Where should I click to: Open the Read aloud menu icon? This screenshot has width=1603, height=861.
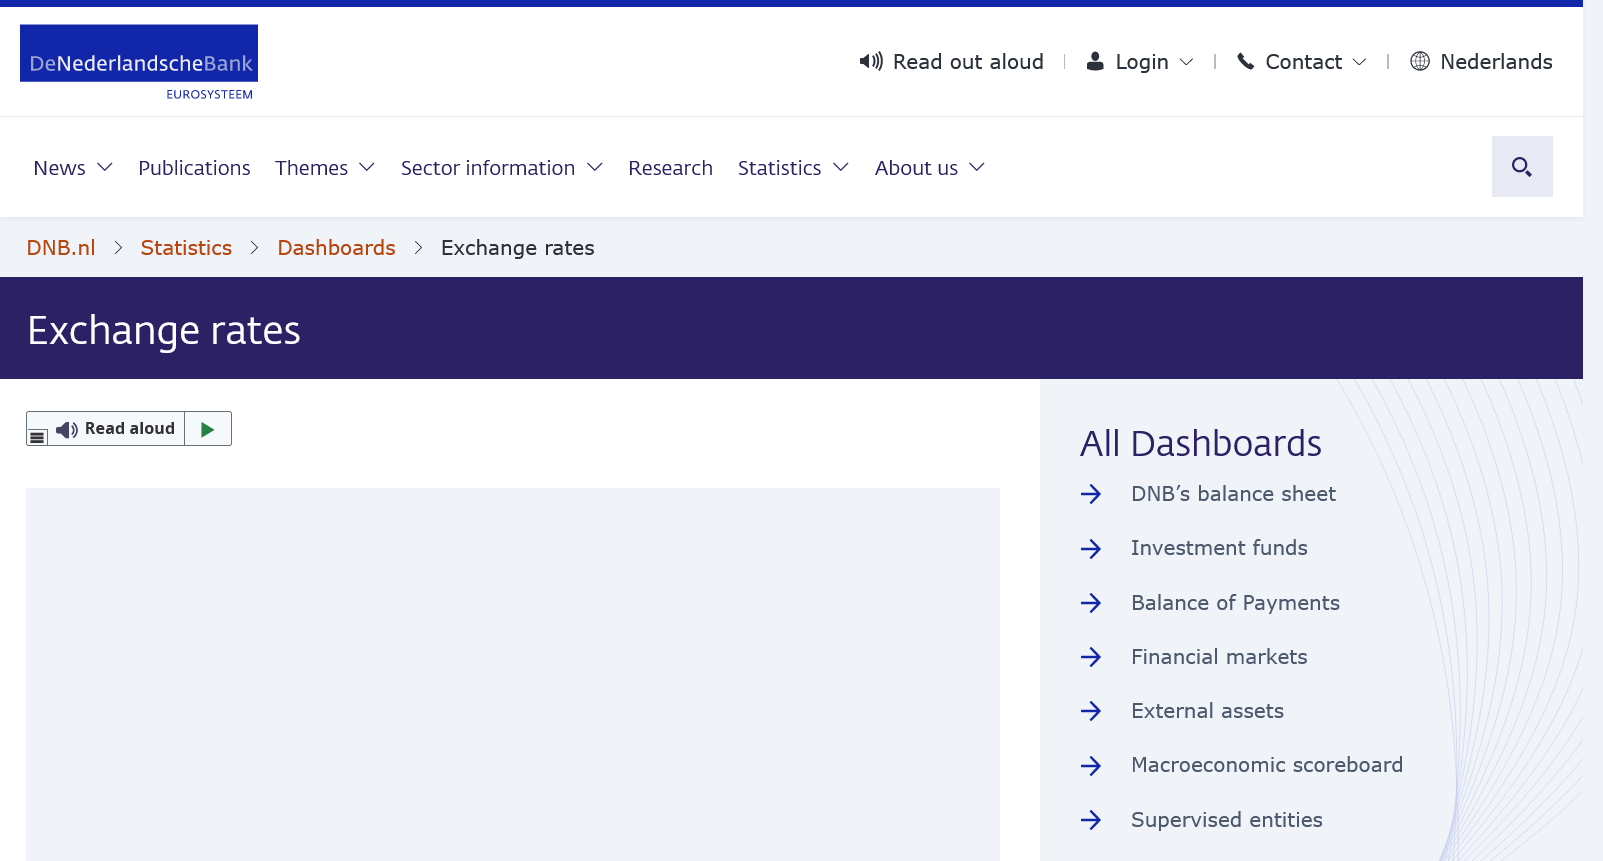37,437
